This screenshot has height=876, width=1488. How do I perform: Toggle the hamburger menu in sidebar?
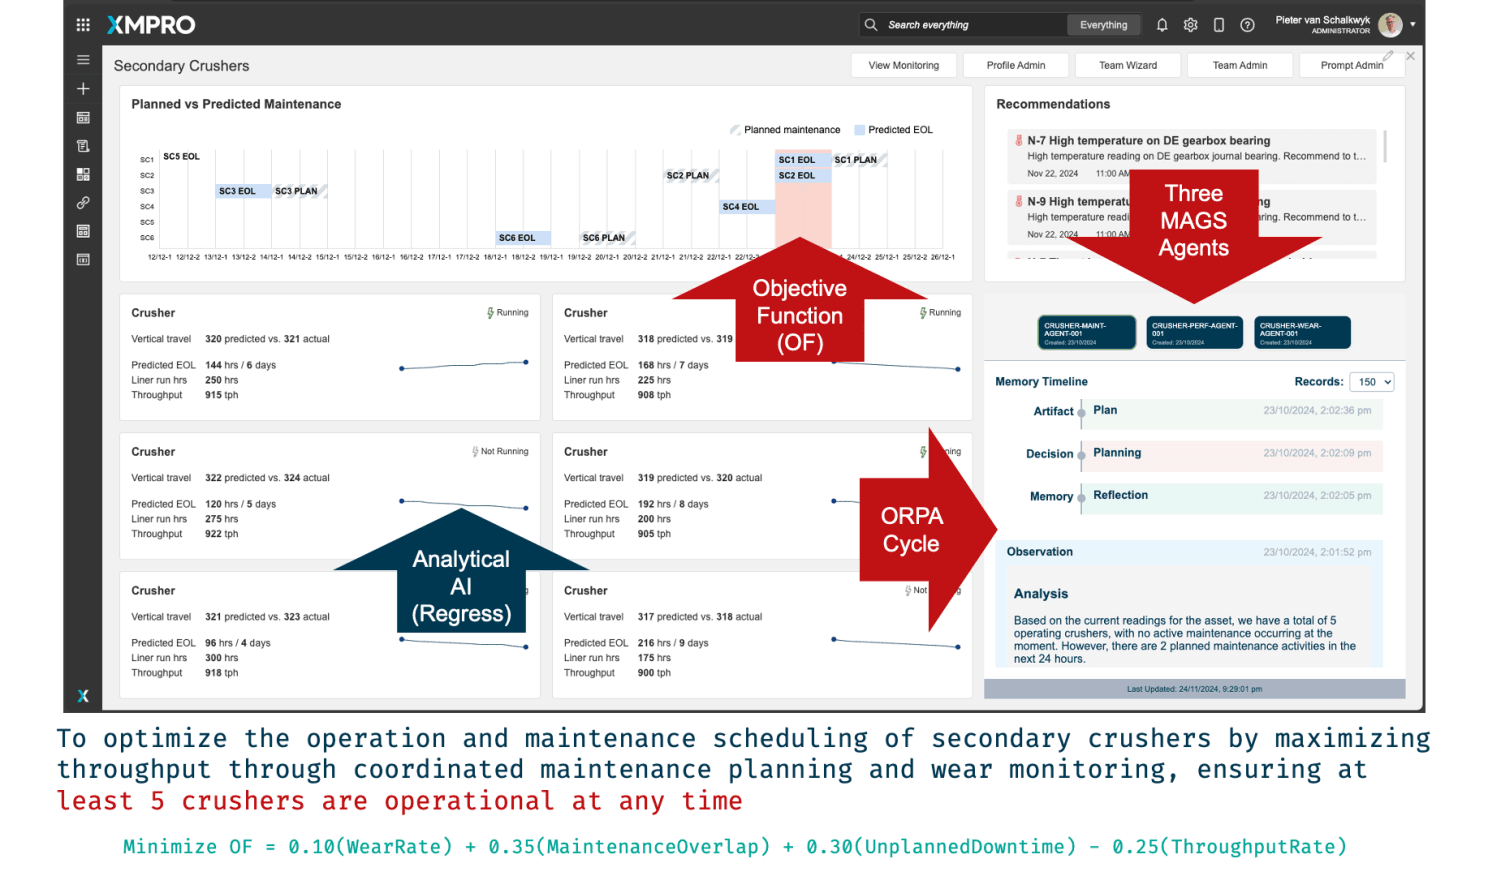tap(83, 60)
